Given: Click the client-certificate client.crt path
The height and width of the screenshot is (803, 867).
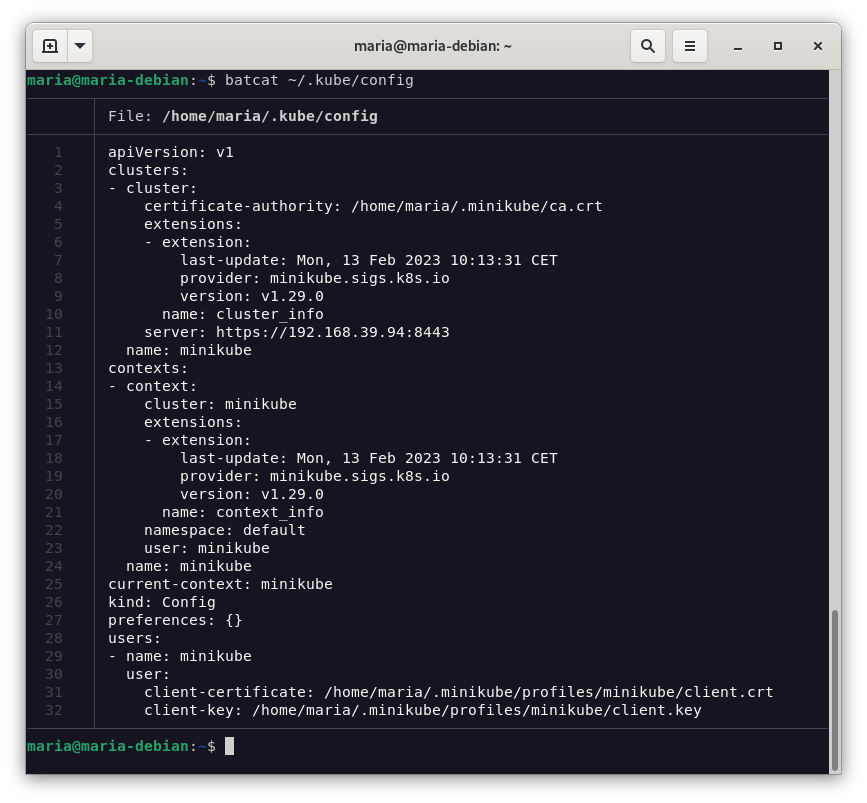Looking at the screenshot, I should click(548, 692).
